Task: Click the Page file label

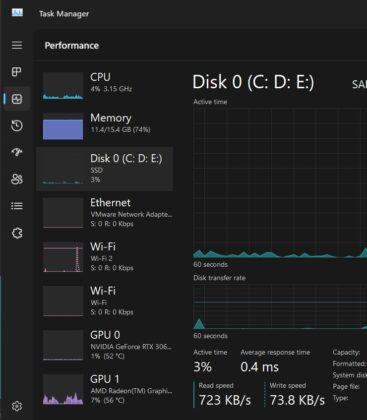Action: (x=346, y=387)
